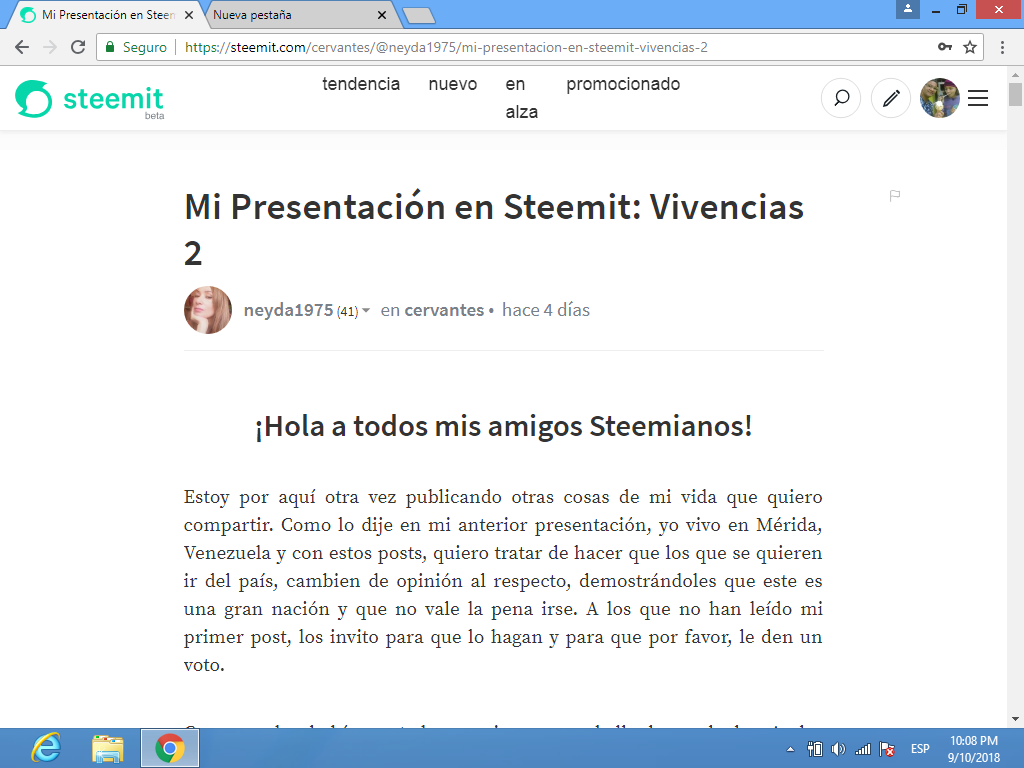Select the Mi Presentación en Steemit tab

pyautogui.click(x=108, y=15)
